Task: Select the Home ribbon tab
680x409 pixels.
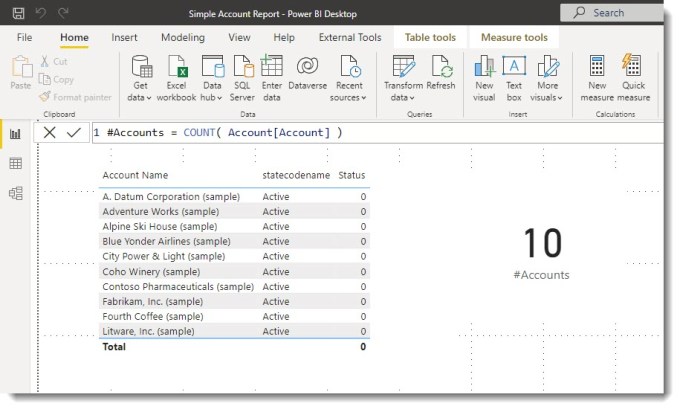Action: tap(74, 37)
